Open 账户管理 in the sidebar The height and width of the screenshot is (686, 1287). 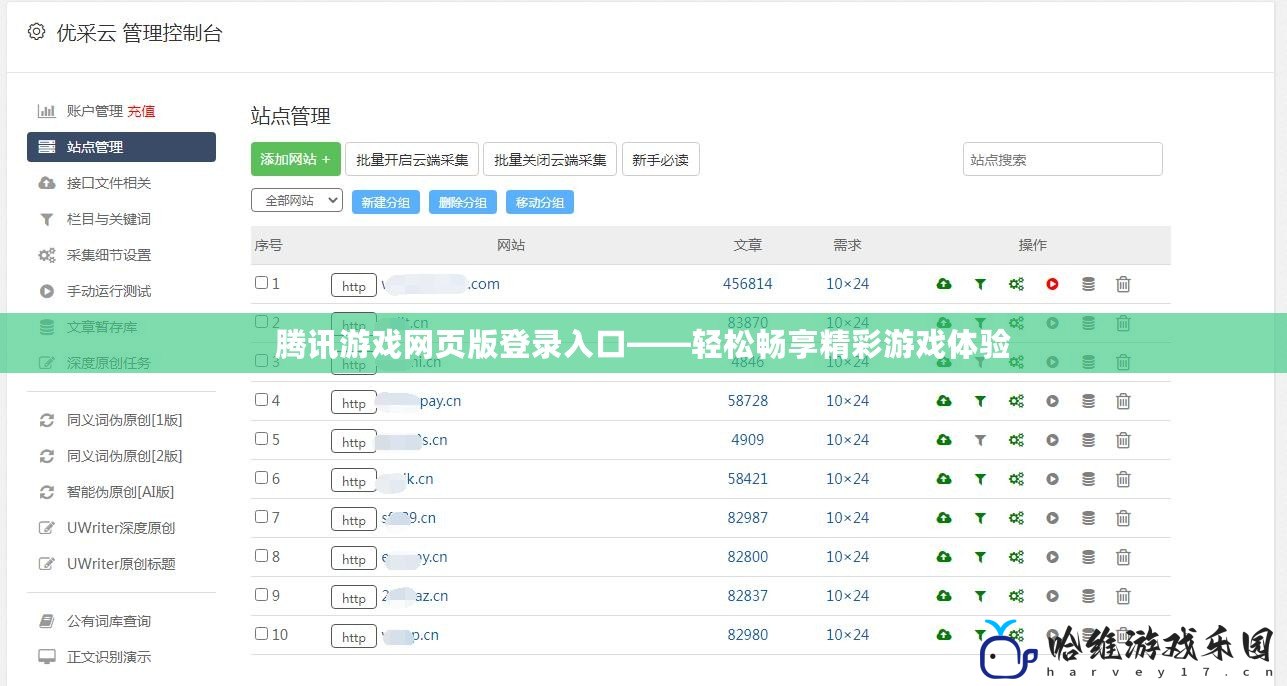coord(95,111)
